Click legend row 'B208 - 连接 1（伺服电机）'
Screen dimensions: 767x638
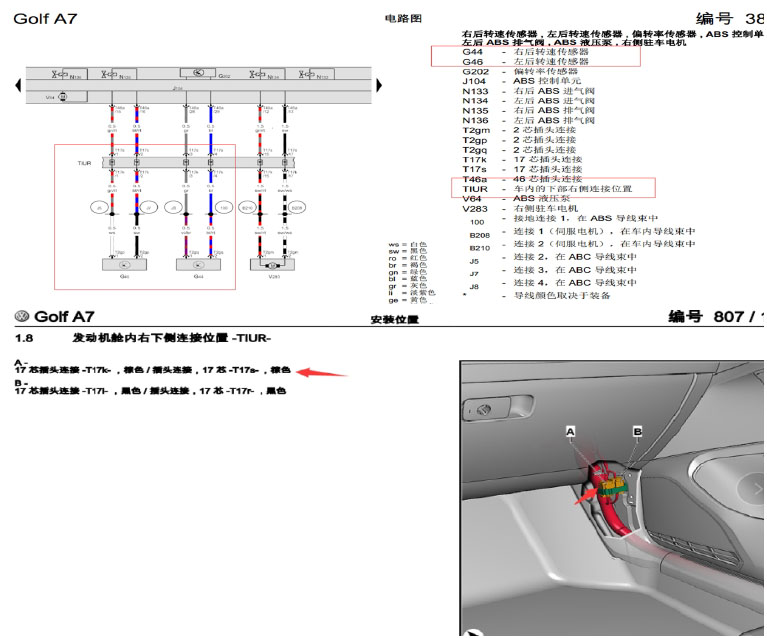(583, 232)
